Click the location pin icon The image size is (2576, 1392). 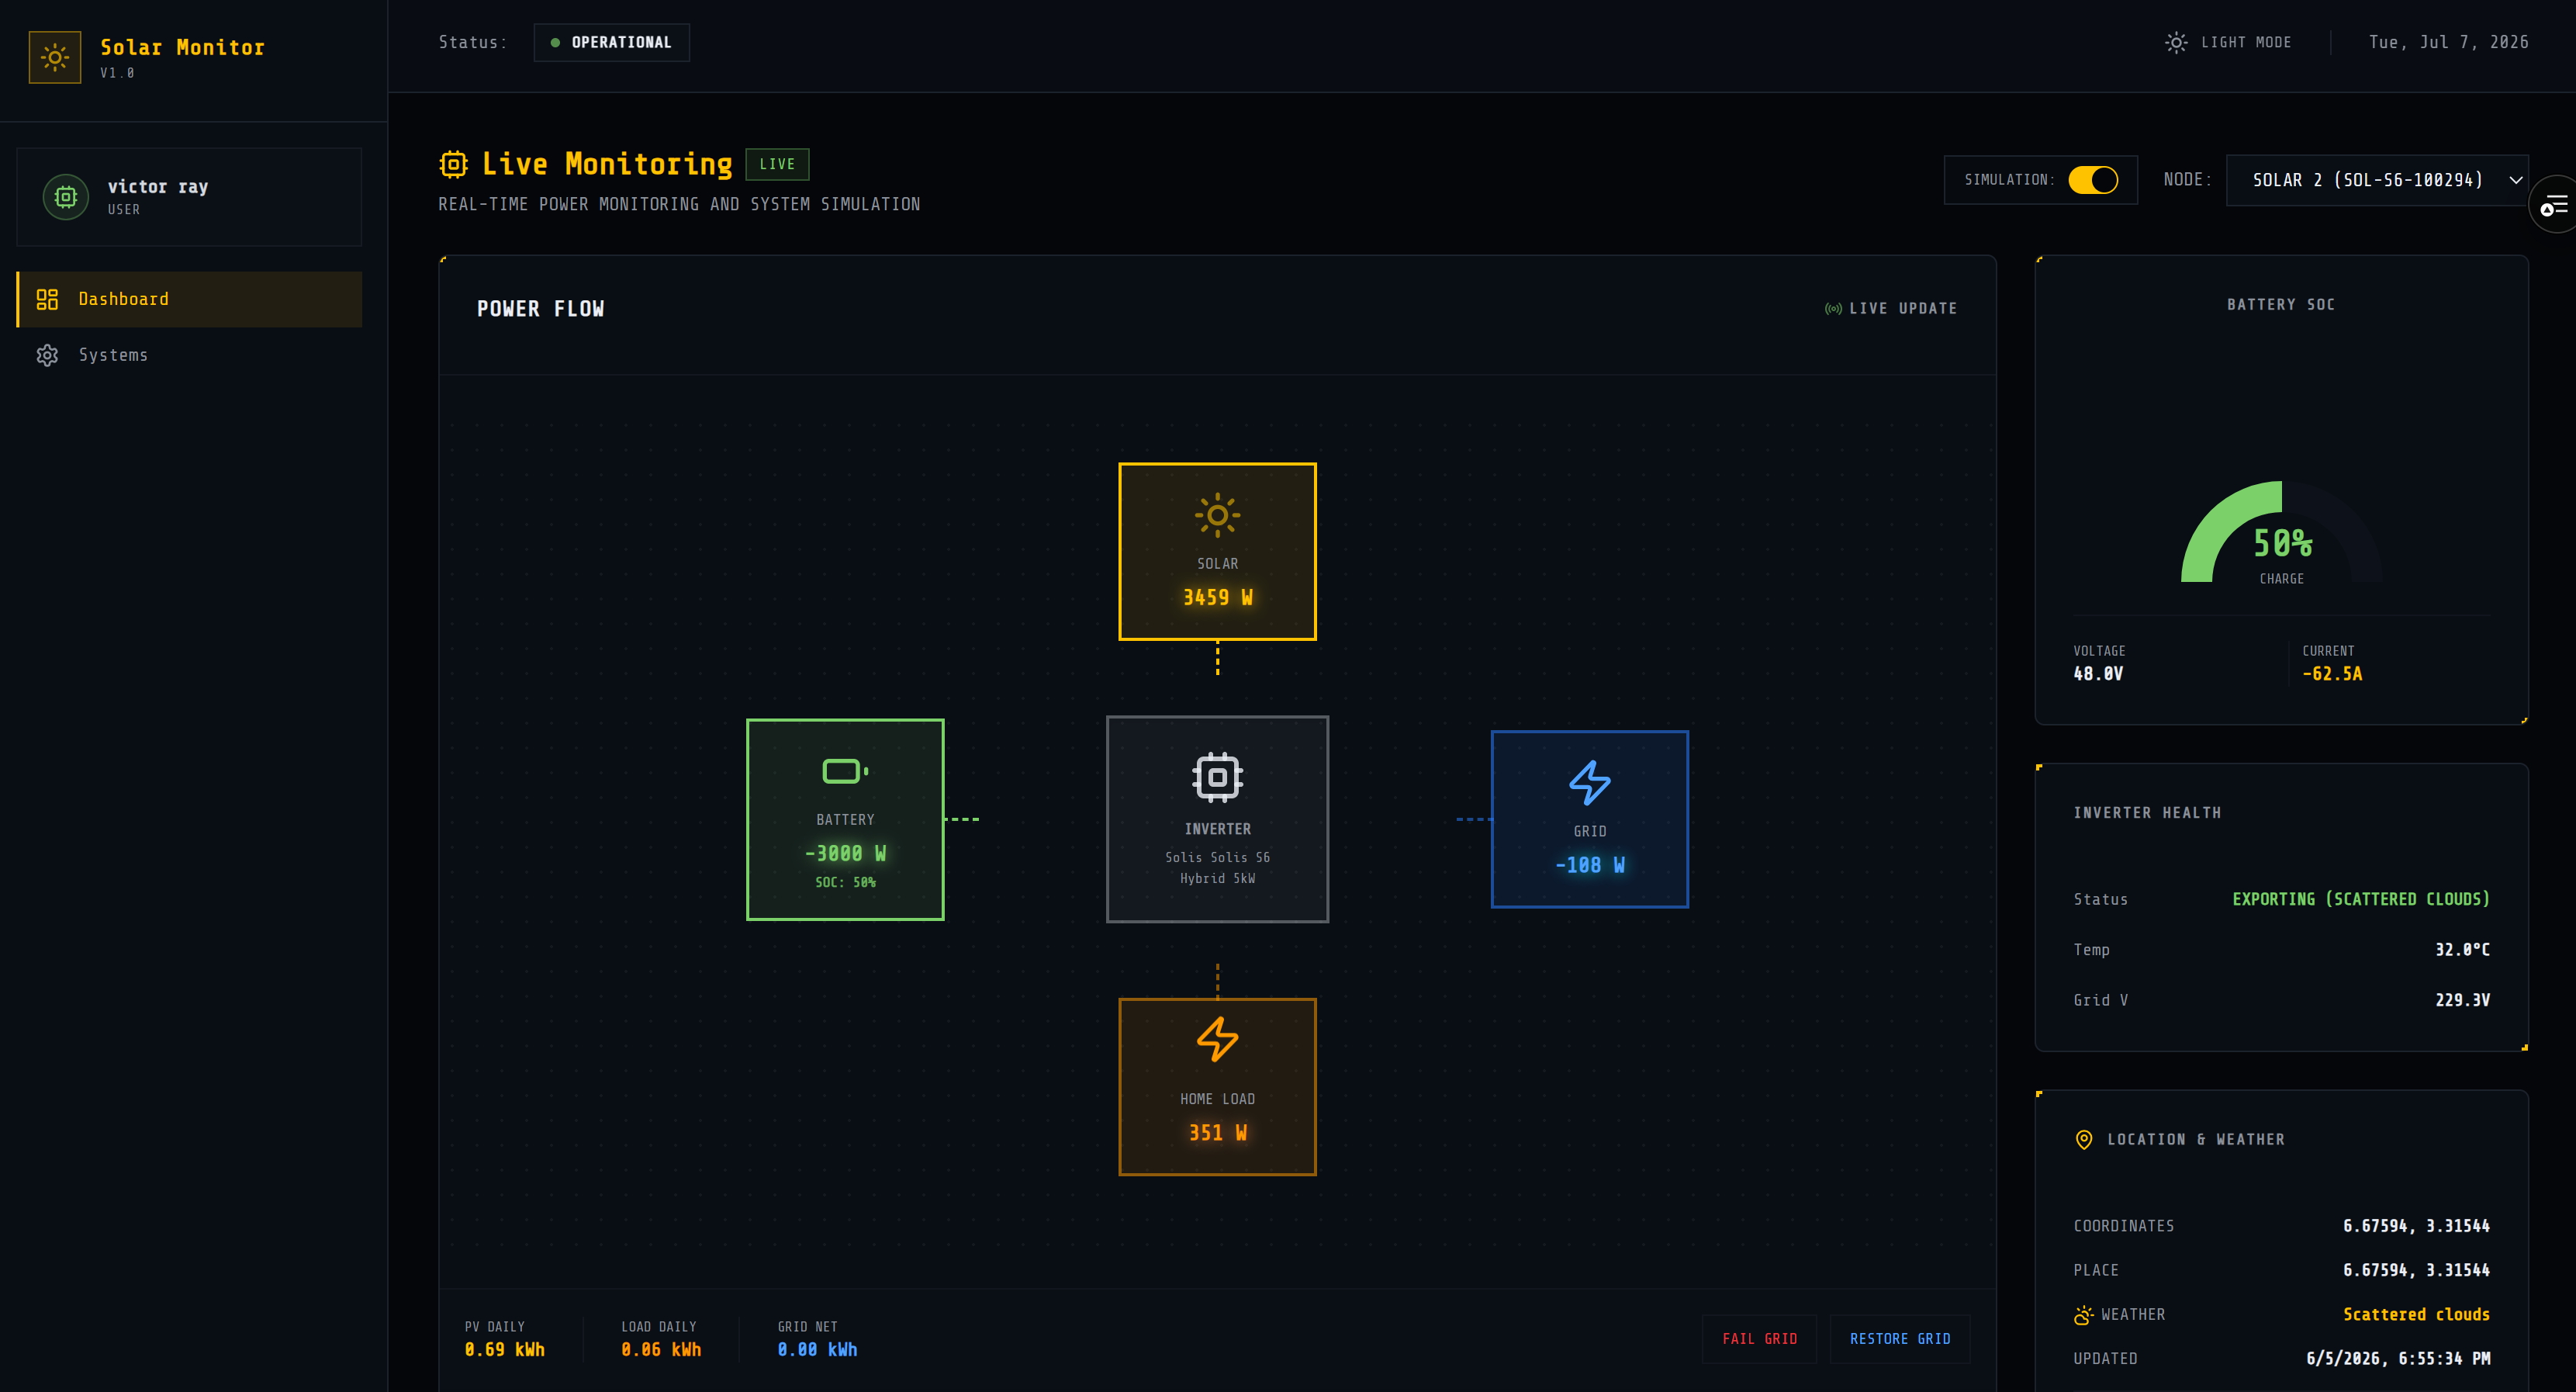(2084, 1140)
